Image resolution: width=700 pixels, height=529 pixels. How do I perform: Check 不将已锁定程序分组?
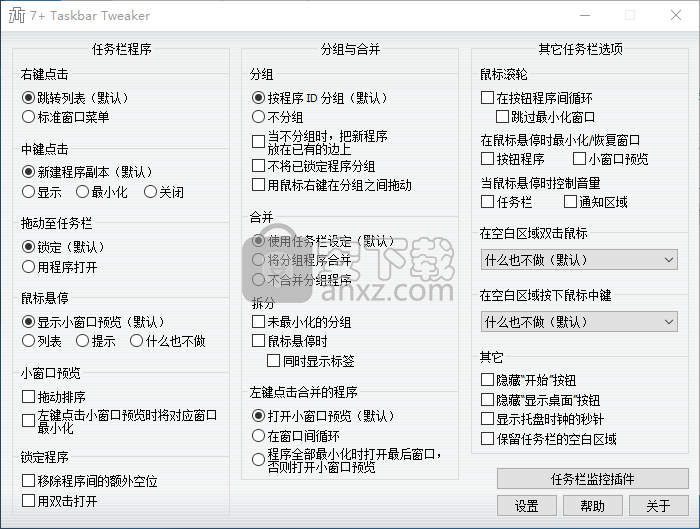(313, 166)
